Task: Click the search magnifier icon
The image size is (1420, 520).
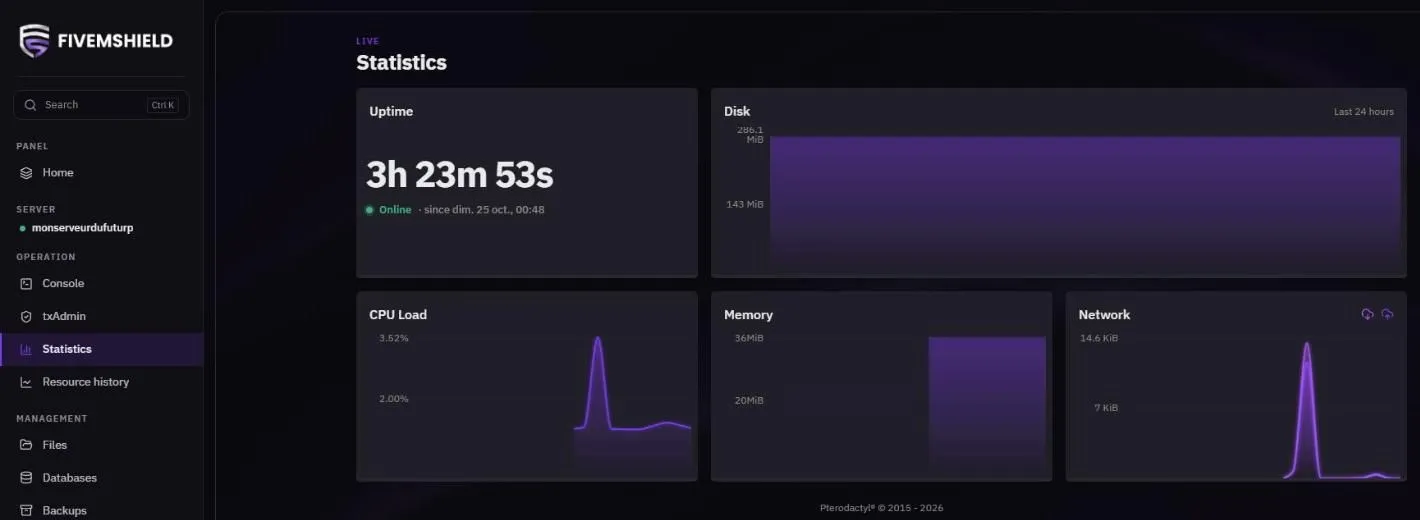Action: tap(30, 105)
